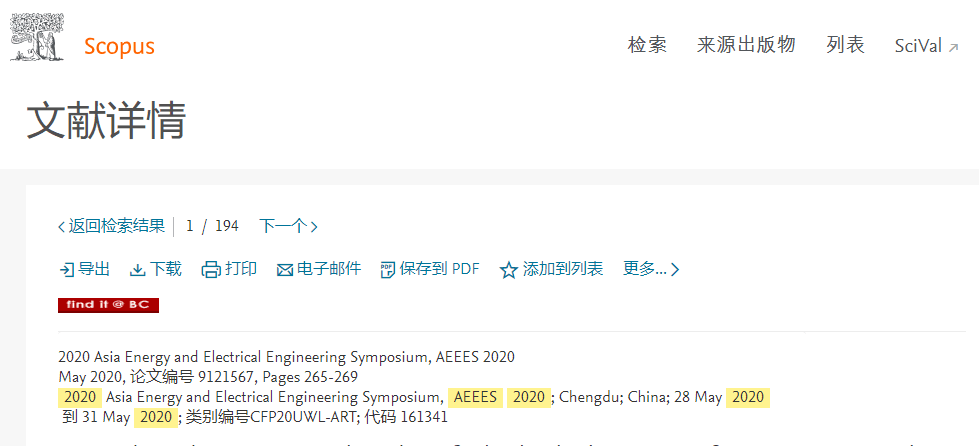Click the download (下载) arrow icon
This screenshot has height=446, width=979.
[x=137, y=270]
